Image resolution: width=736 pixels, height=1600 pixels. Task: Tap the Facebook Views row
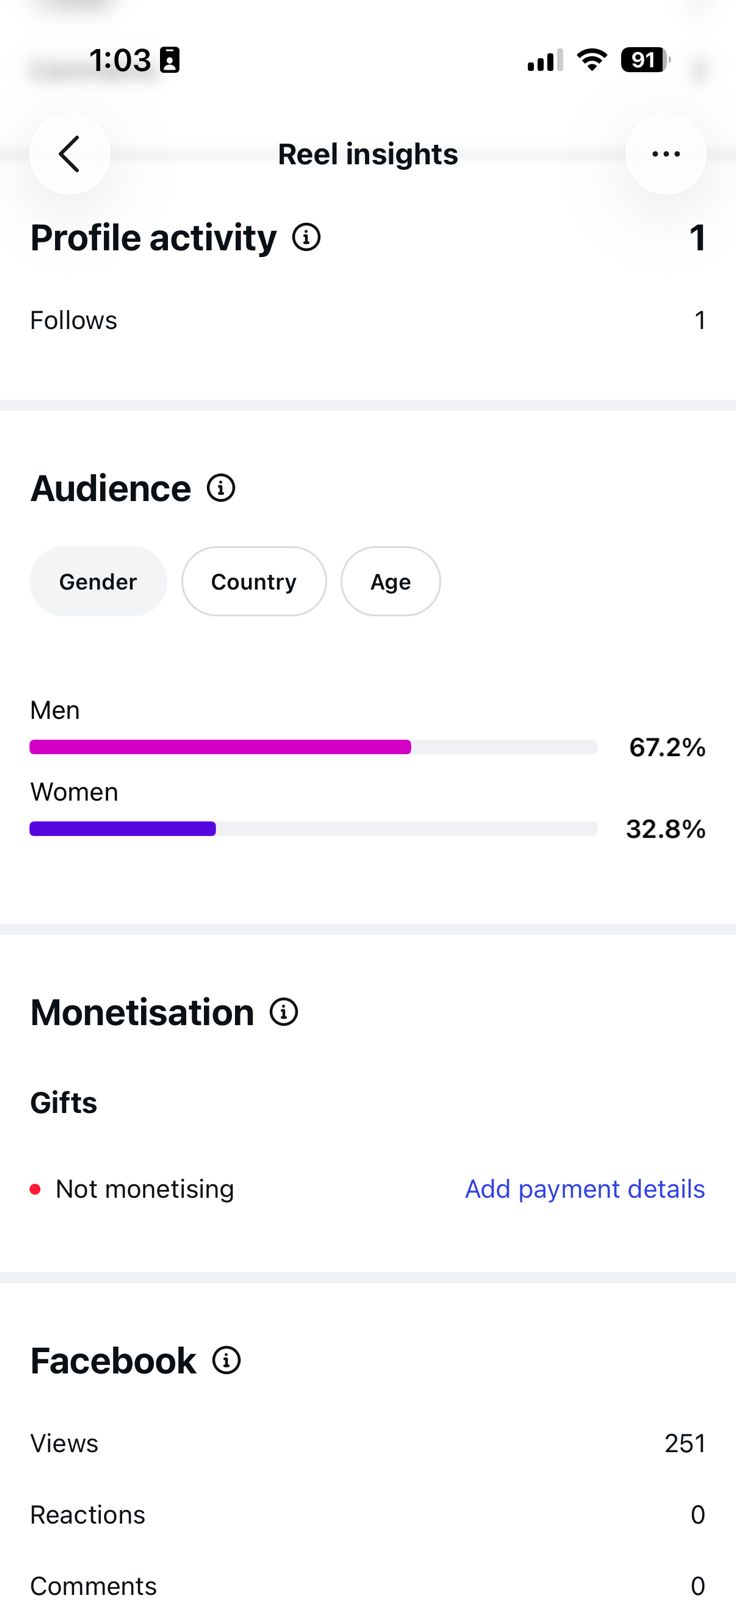click(x=368, y=1443)
